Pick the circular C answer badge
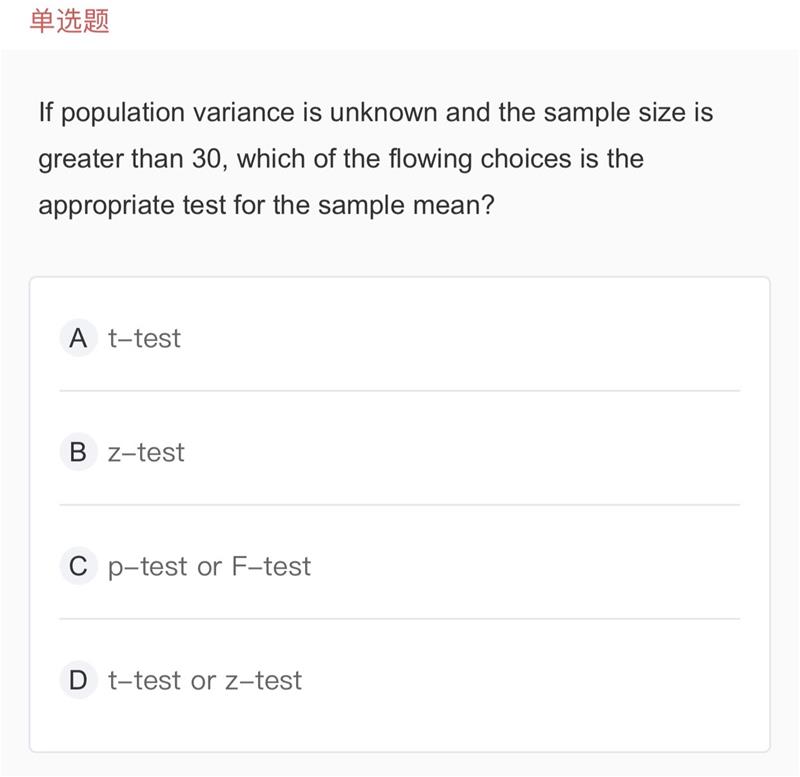This screenshot has width=800, height=777. tap(78, 566)
